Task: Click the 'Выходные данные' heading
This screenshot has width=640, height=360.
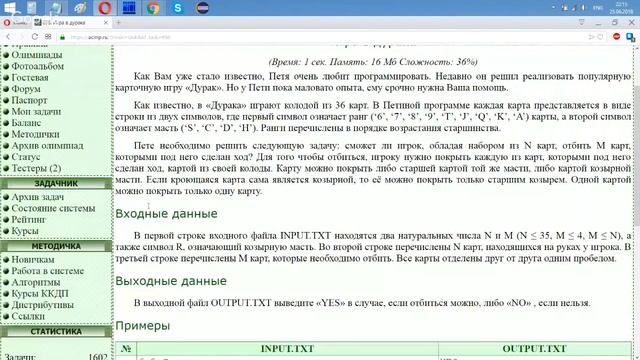Action: pos(171,281)
